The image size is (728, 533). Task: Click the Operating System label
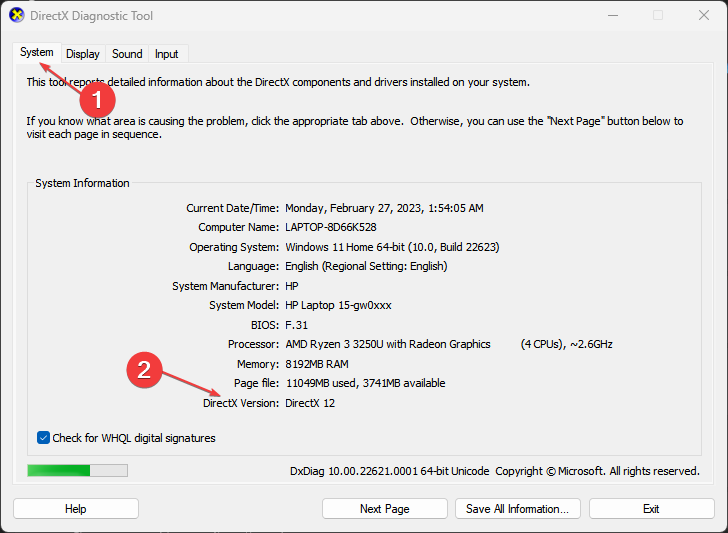[x=234, y=247]
